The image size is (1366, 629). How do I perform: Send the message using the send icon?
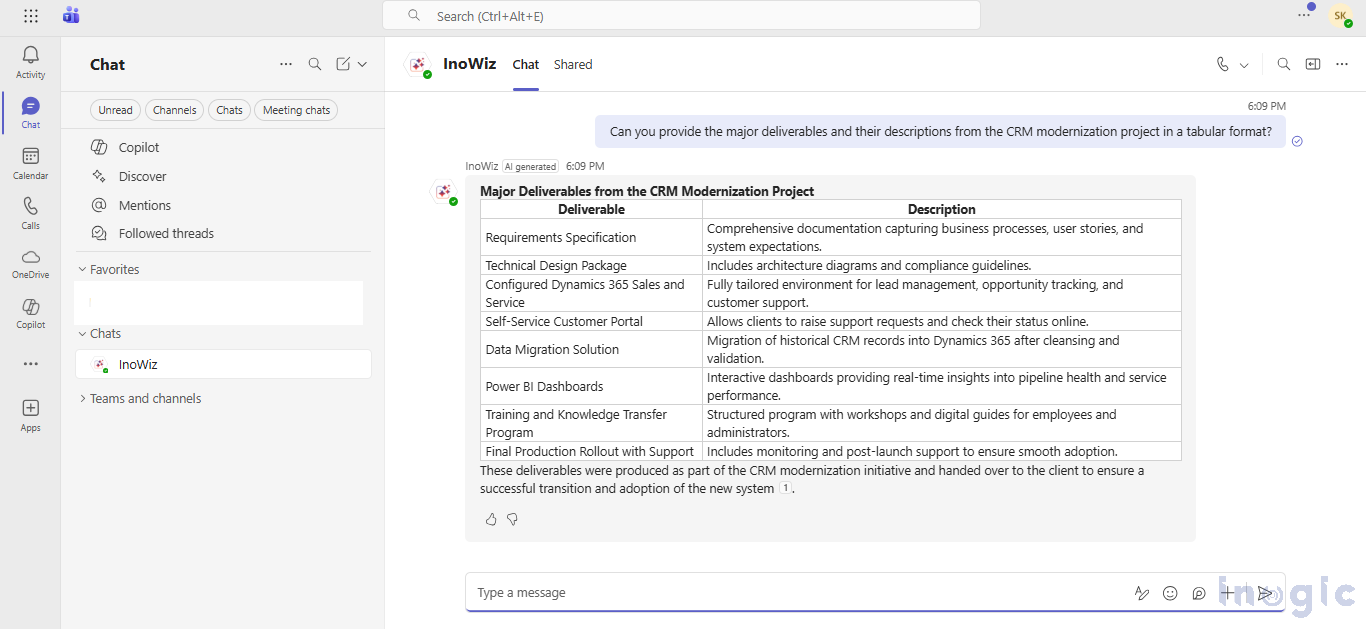click(1266, 593)
